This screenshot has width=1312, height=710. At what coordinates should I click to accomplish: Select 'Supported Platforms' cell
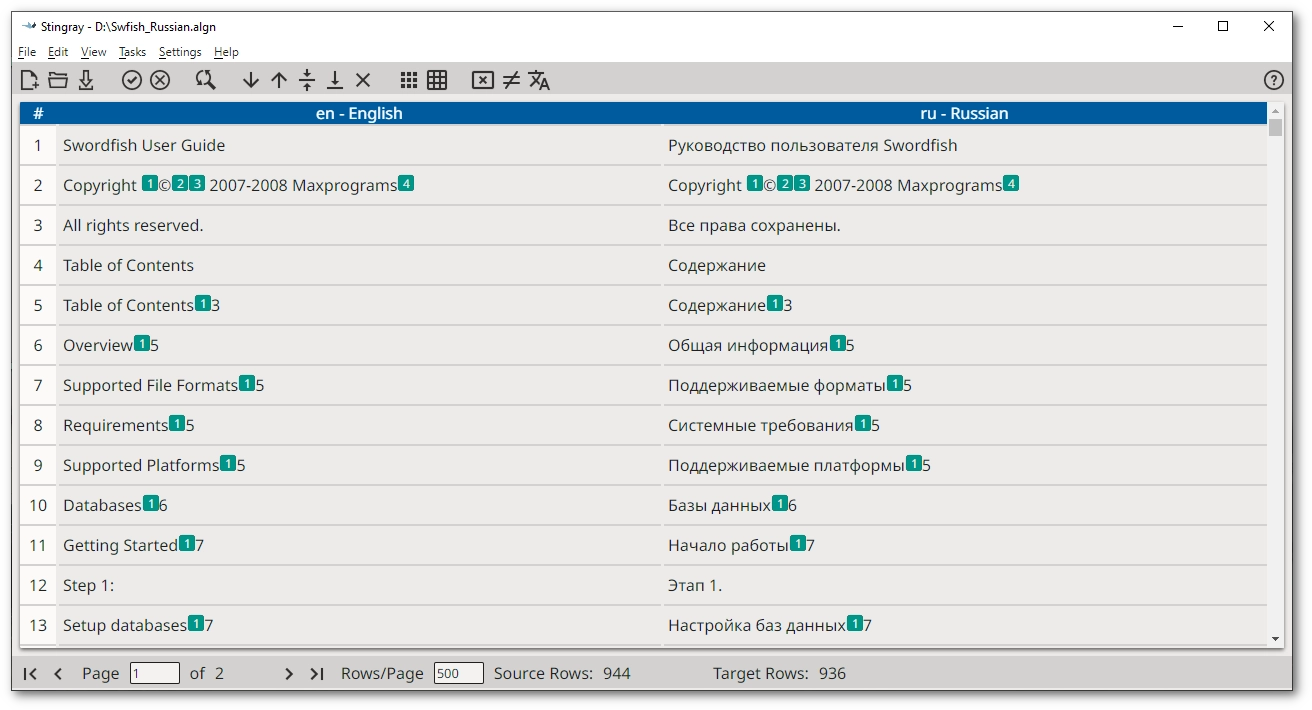359,465
